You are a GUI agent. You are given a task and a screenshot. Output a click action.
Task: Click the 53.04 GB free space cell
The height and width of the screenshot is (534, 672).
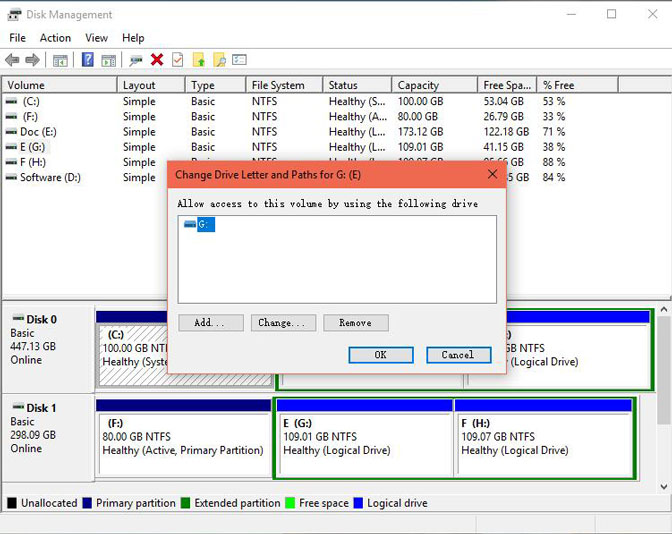504,101
